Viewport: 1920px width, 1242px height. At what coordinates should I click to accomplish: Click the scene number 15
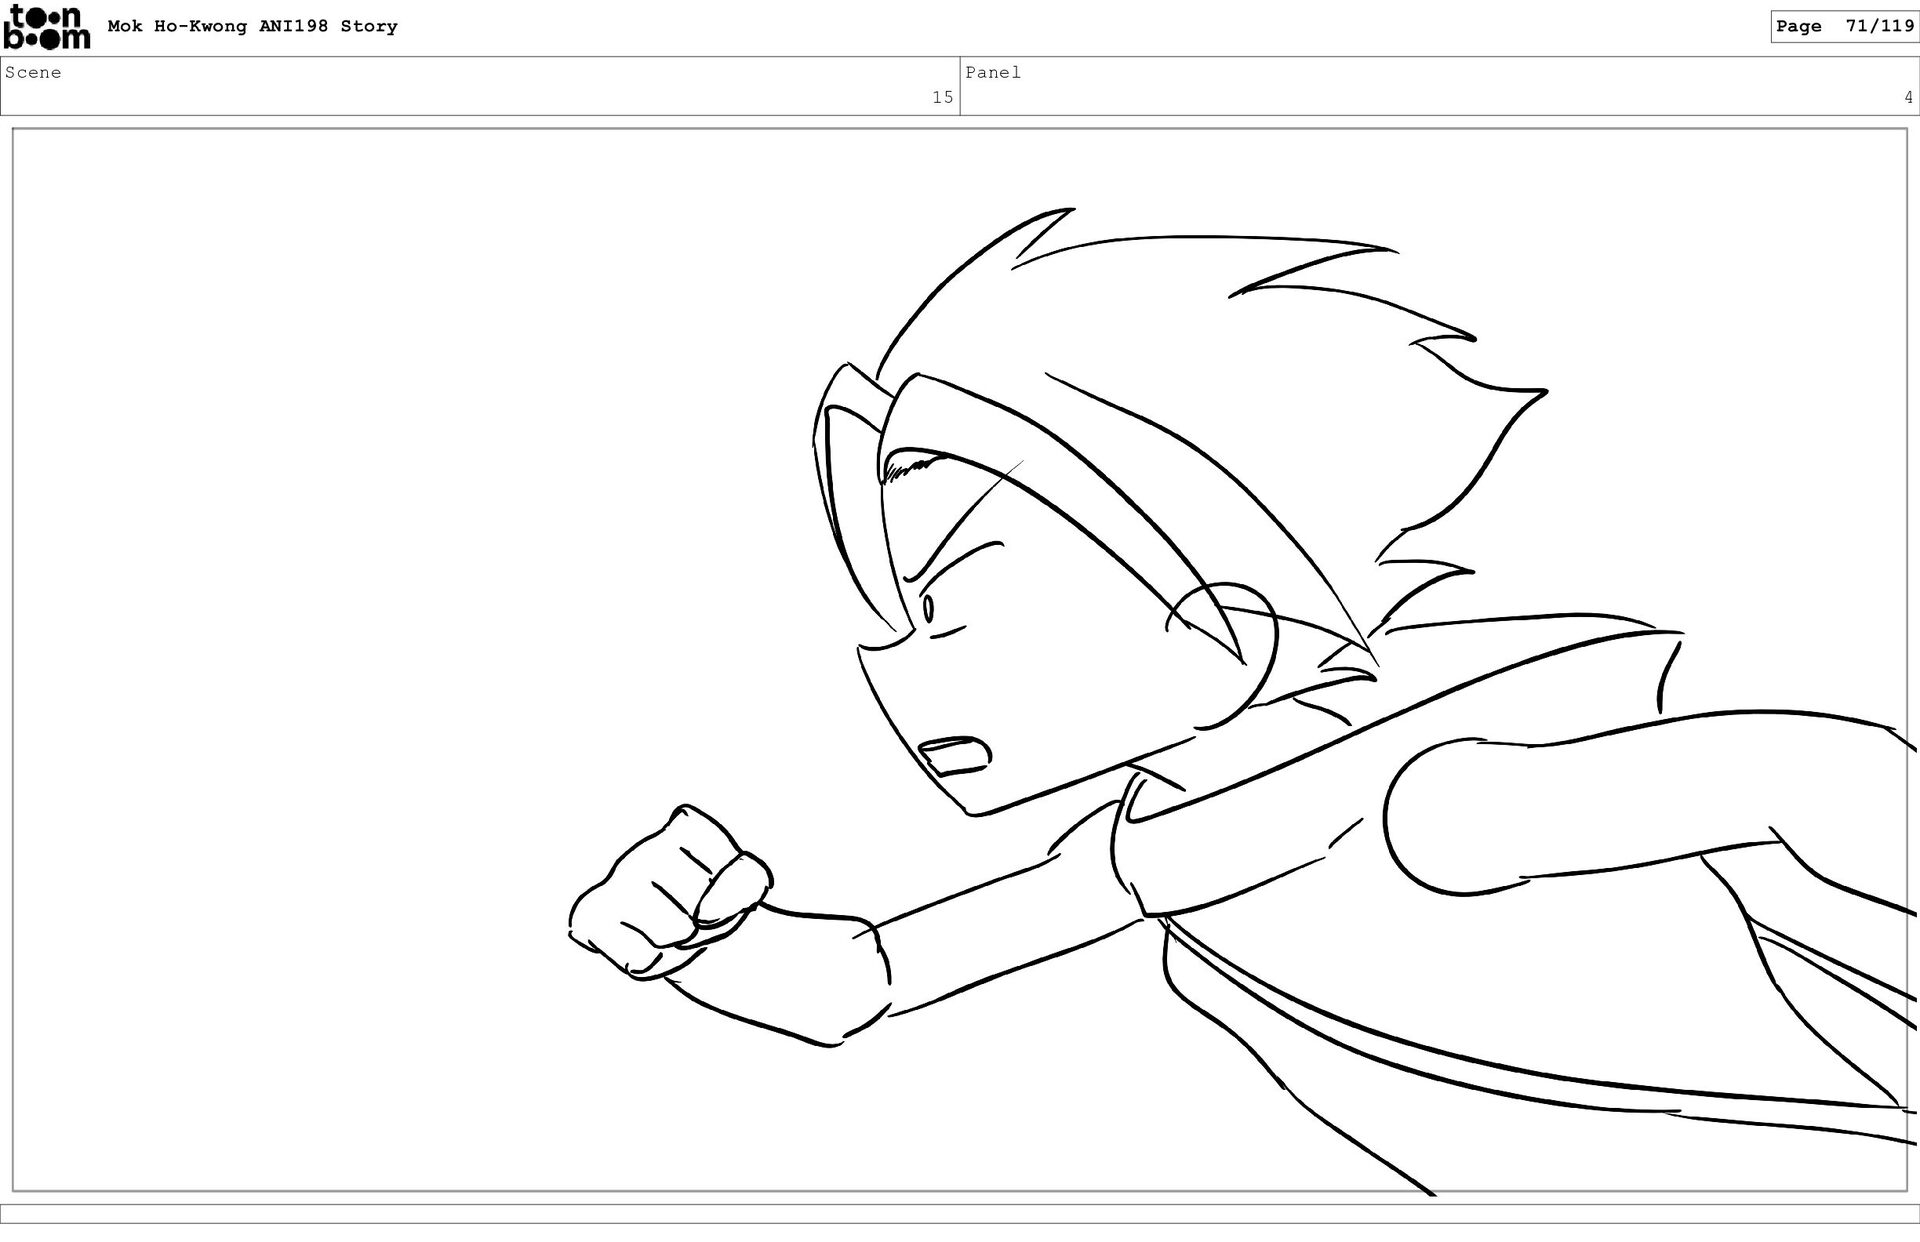click(x=942, y=97)
